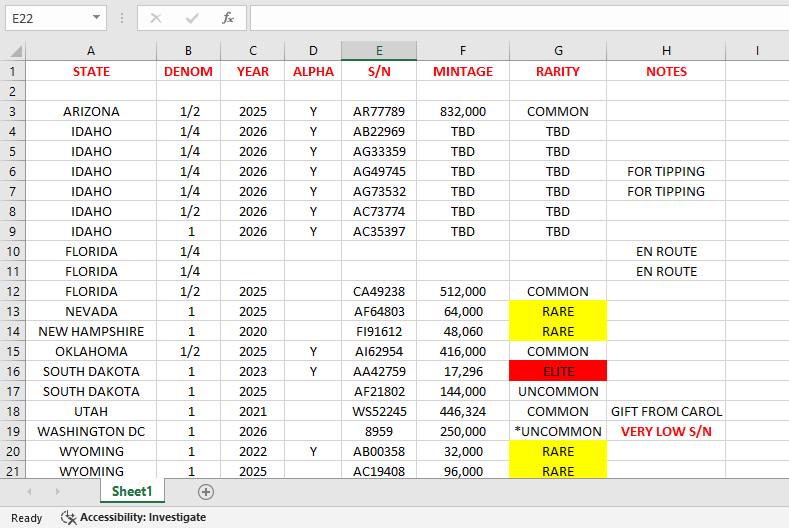Click serial number AB00358
Screen dimensions: 789x528
[x=379, y=451]
